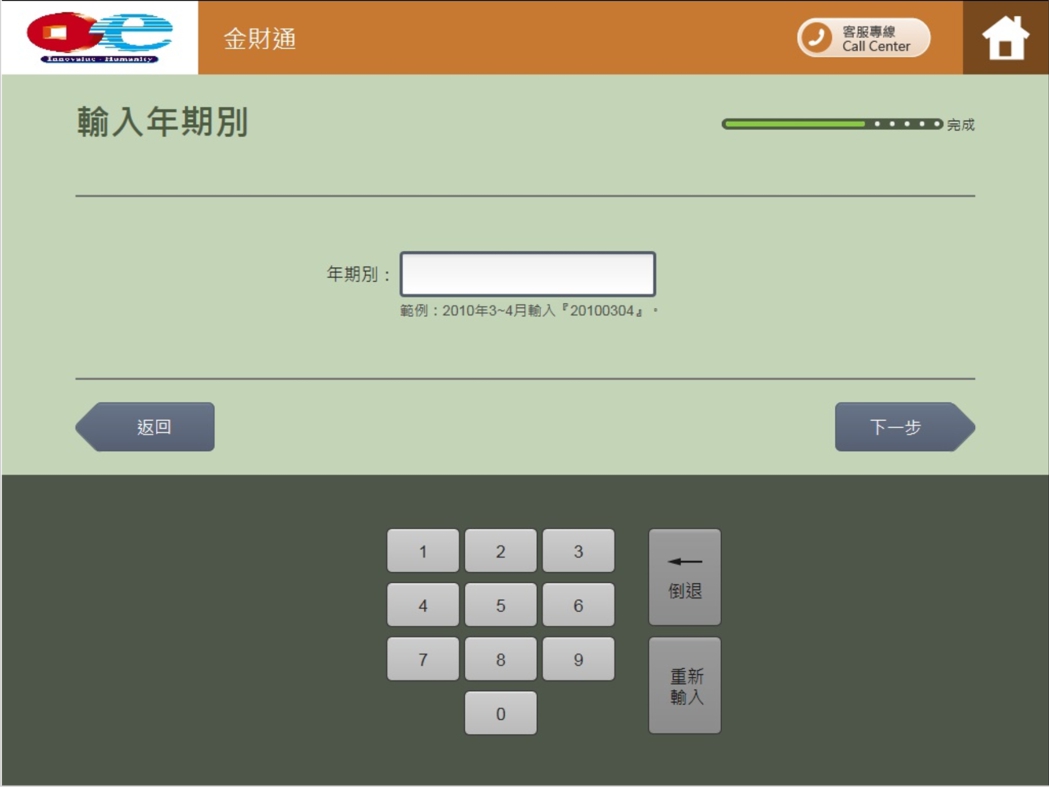The image size is (1049, 787).
Task: Click the 年期別 input box
Action: [x=527, y=272]
